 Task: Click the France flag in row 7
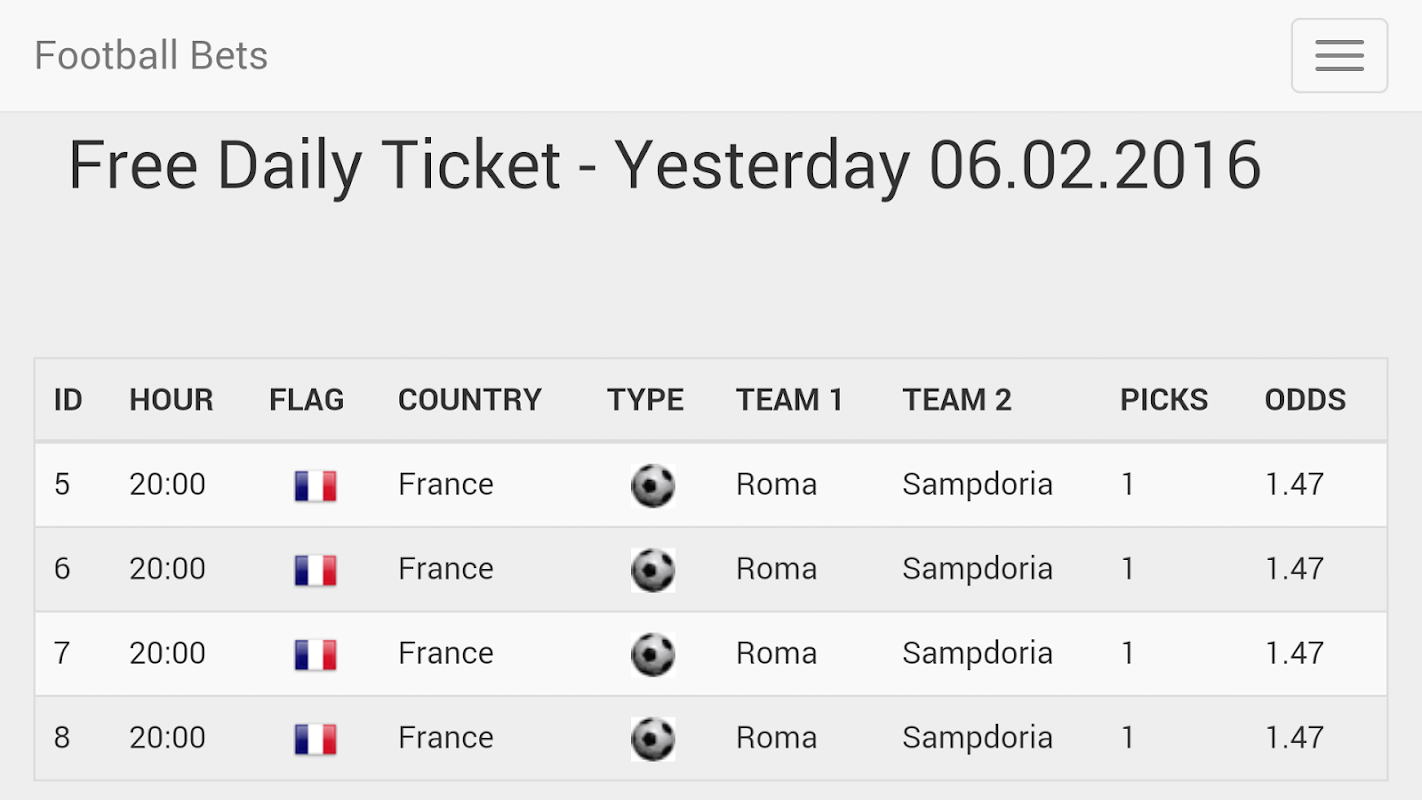click(x=315, y=655)
